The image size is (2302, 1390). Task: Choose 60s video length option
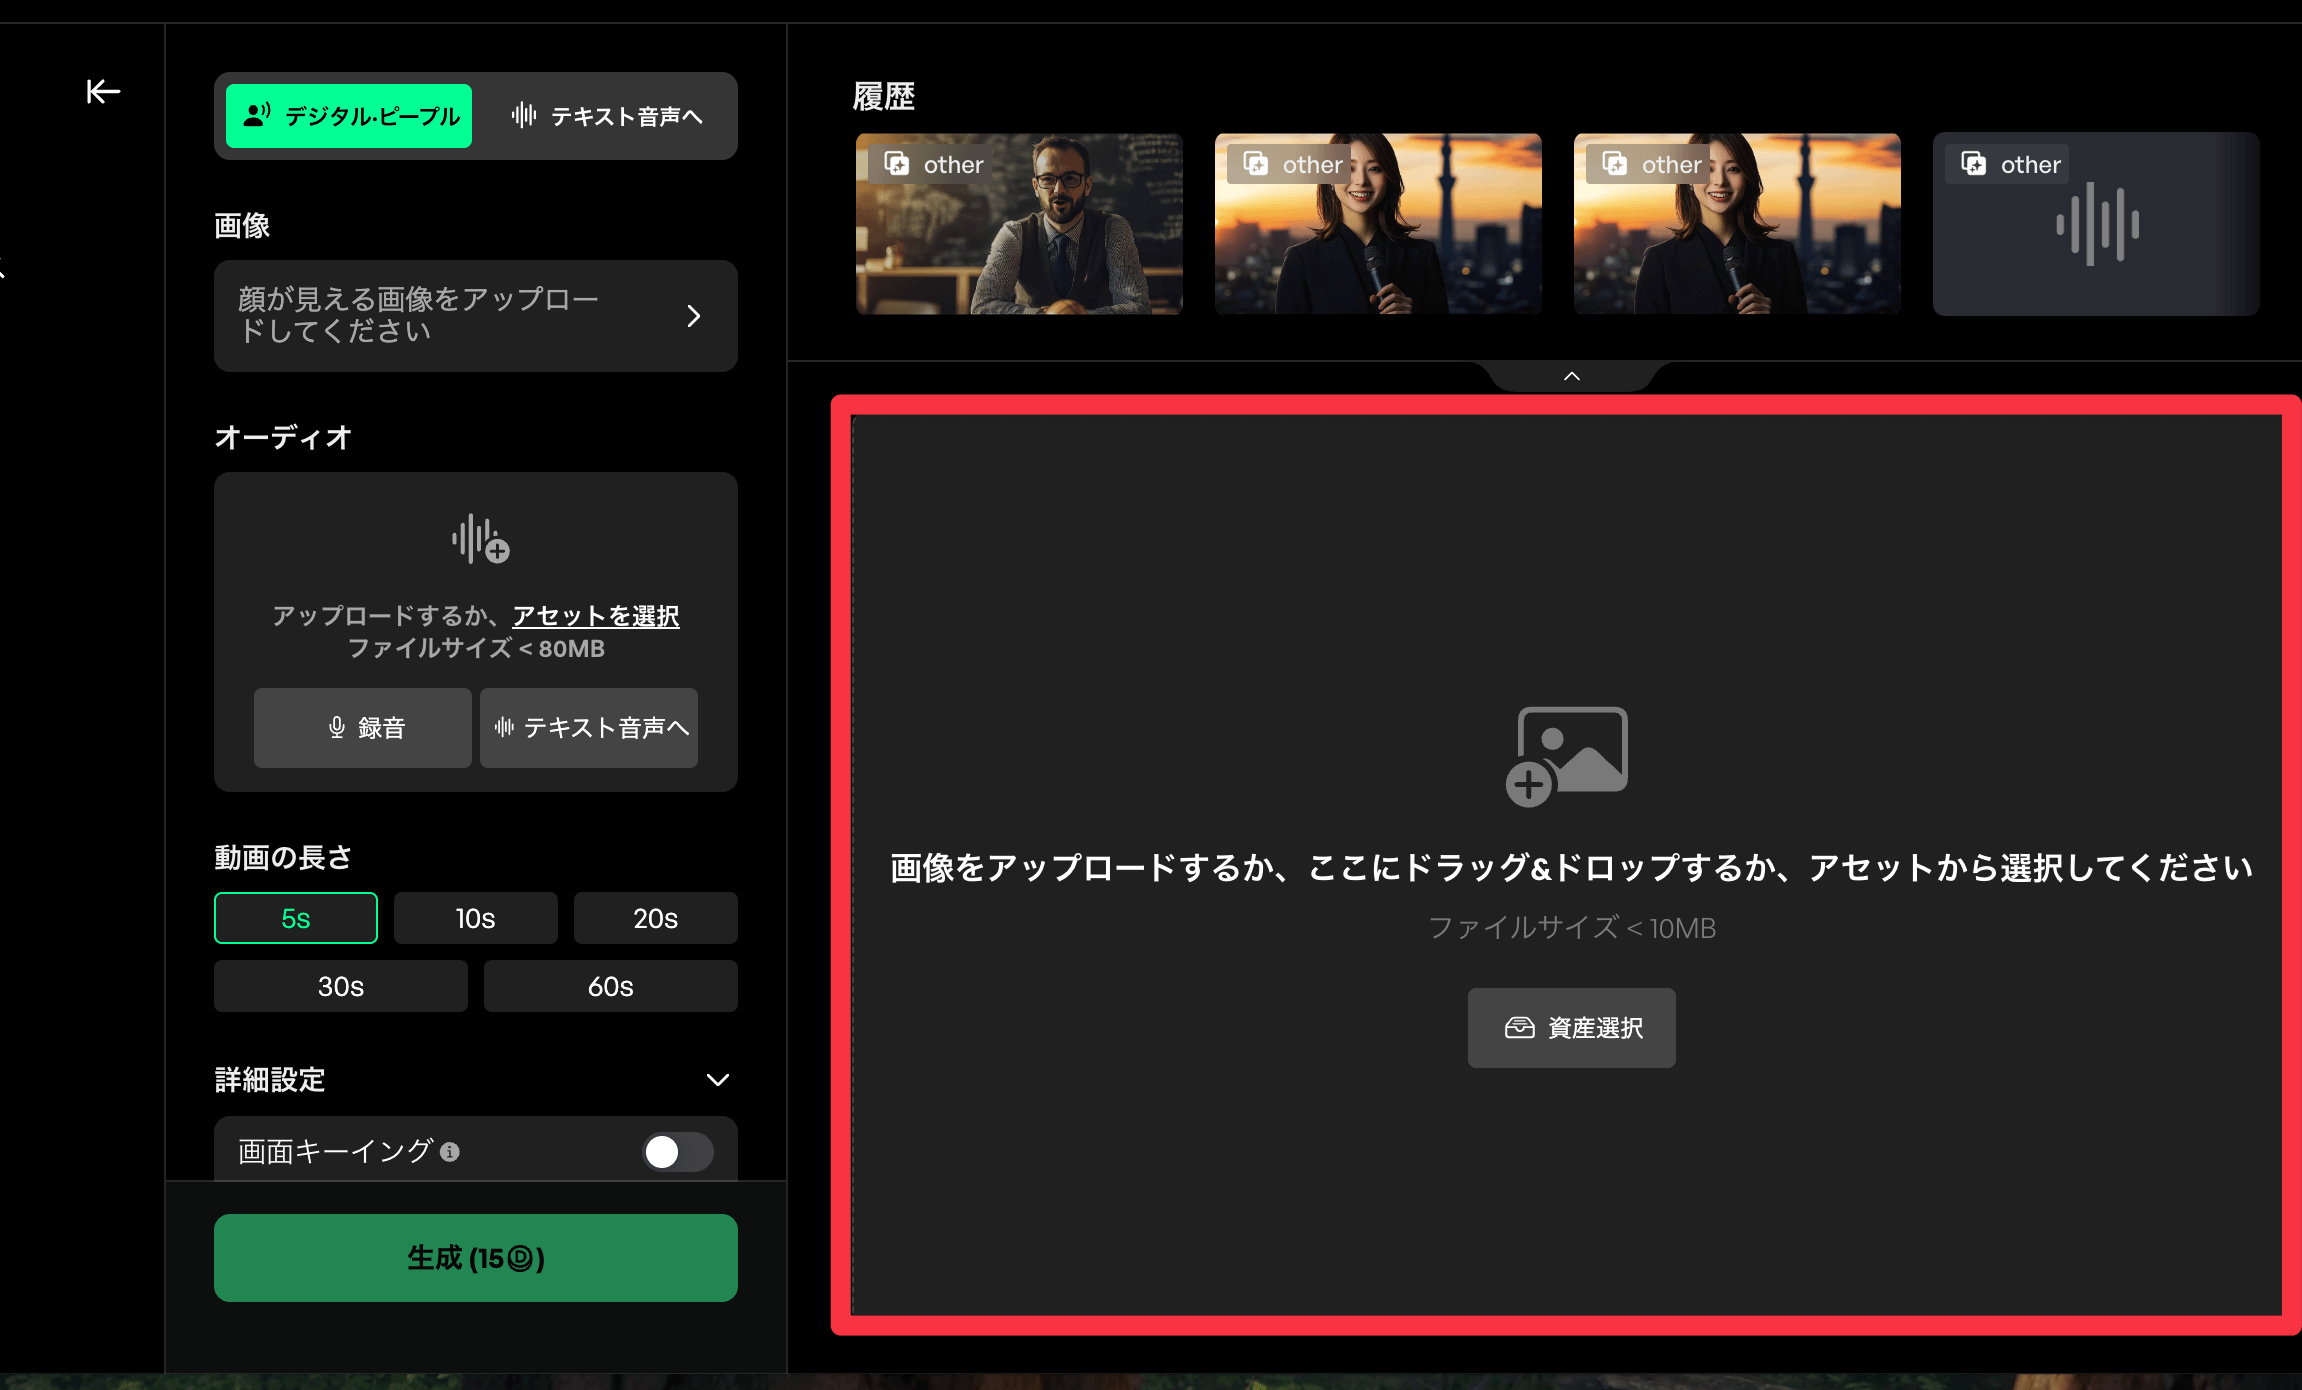(x=610, y=986)
